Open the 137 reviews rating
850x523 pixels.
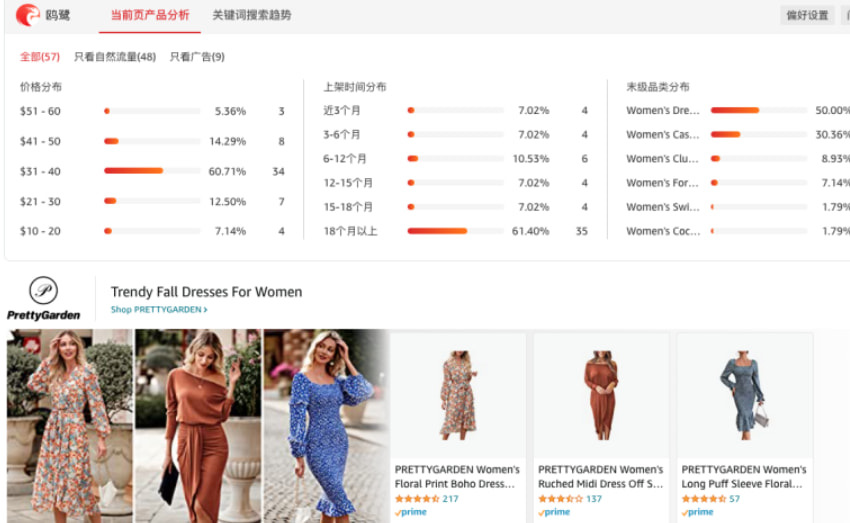(x=570, y=499)
